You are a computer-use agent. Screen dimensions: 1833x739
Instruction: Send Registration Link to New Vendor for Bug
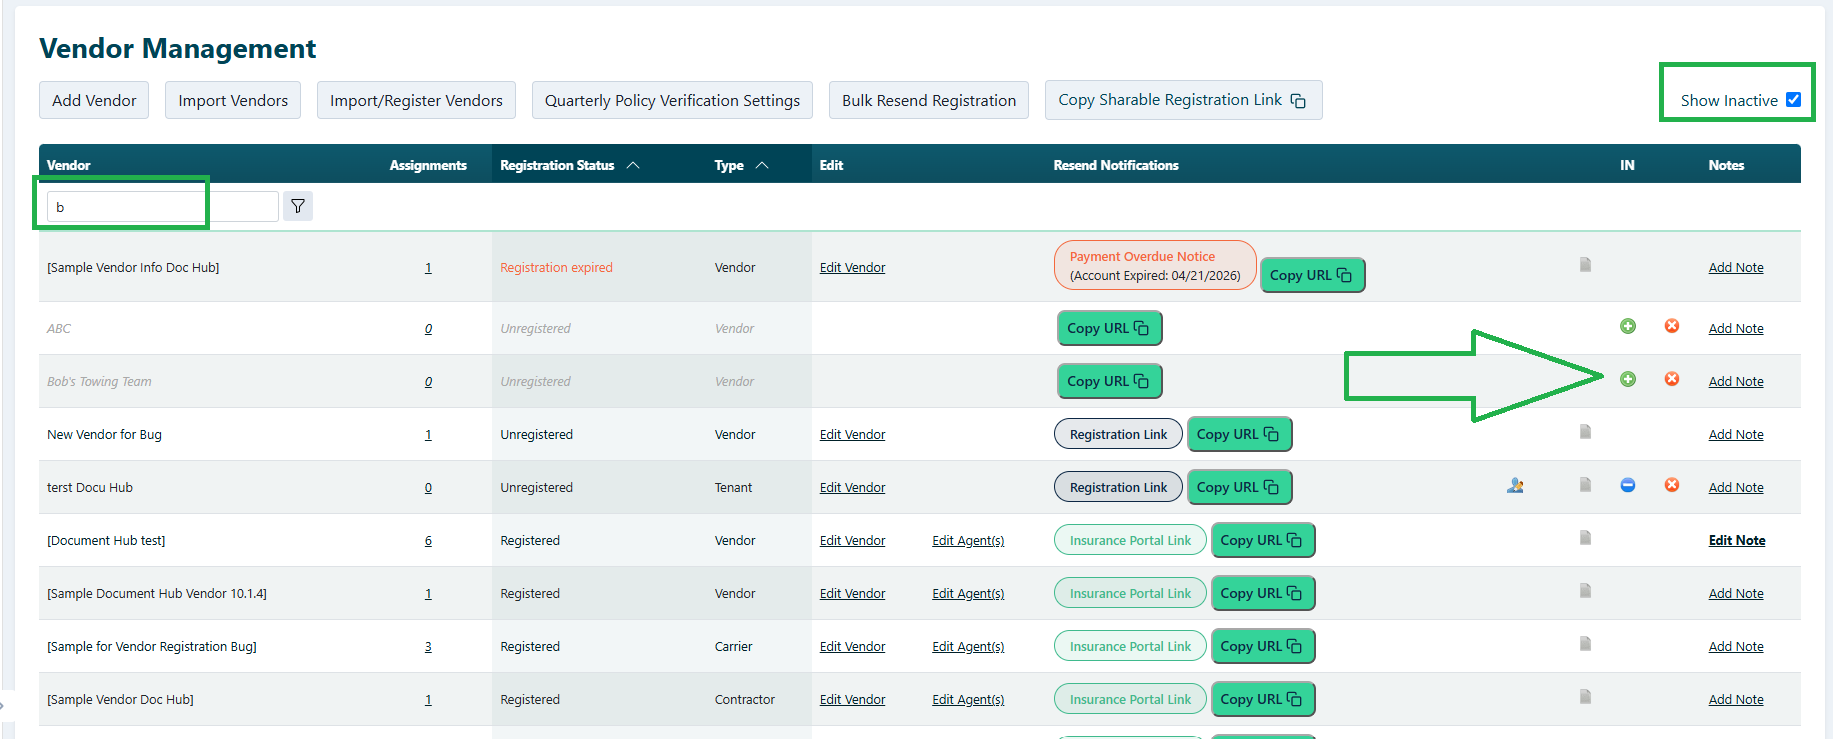click(x=1118, y=434)
